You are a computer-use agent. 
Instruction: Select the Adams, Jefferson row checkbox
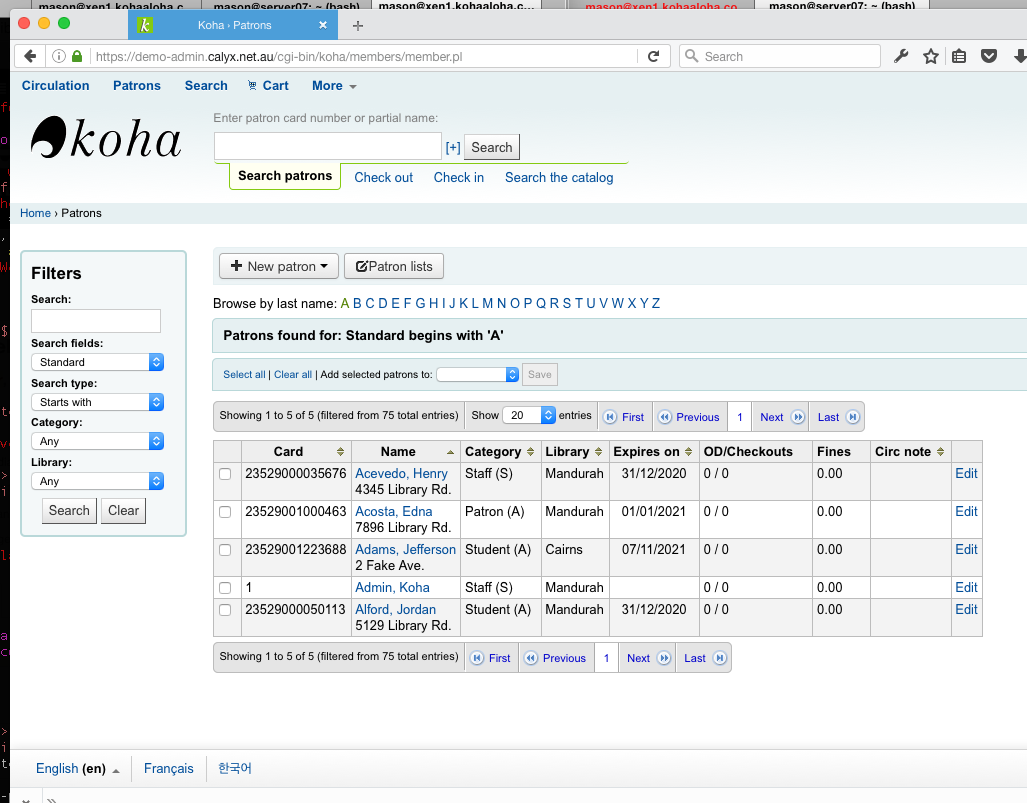[x=226, y=550]
